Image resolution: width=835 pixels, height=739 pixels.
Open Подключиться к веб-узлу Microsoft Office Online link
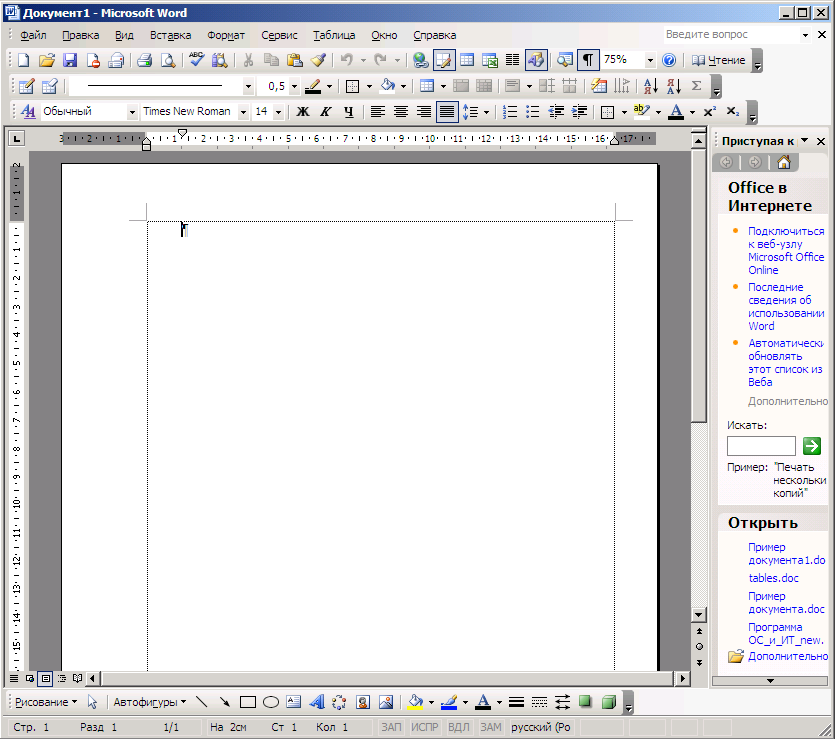click(786, 250)
